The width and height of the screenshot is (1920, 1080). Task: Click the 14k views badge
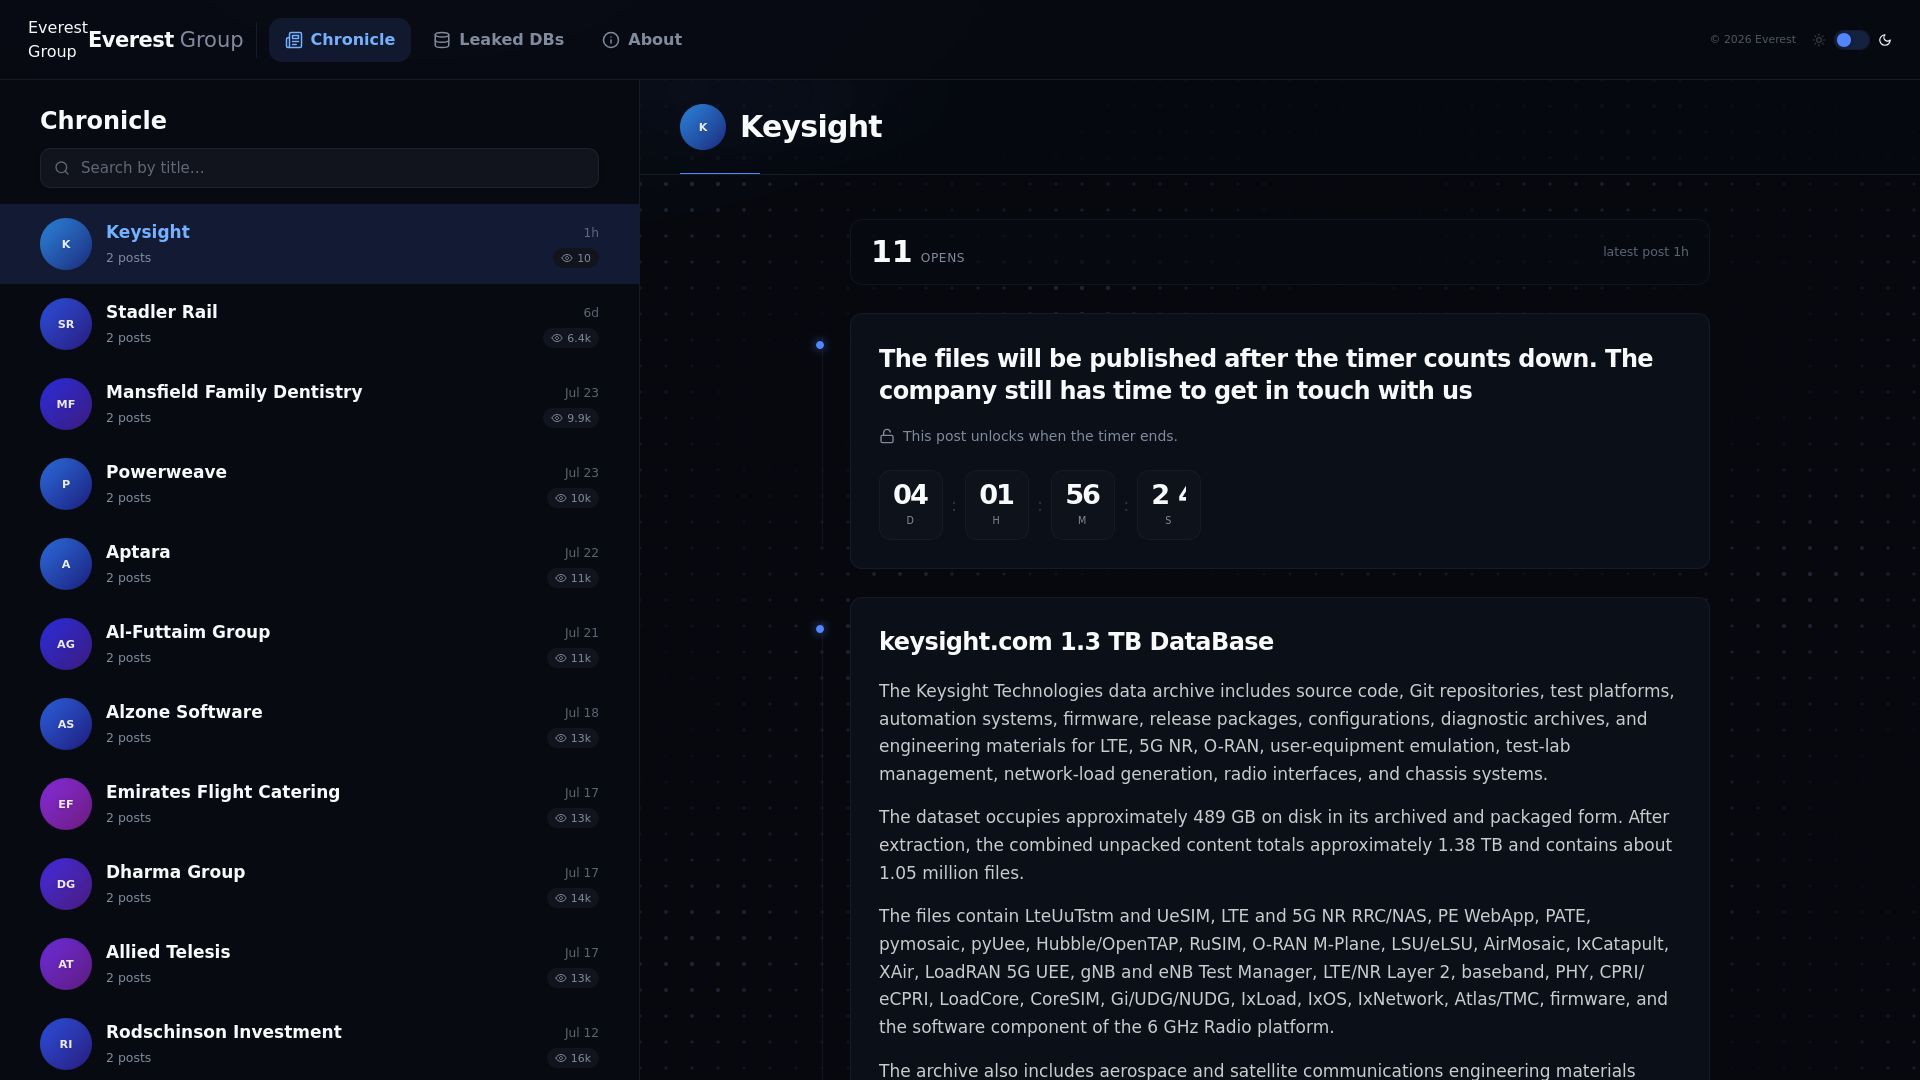click(573, 898)
